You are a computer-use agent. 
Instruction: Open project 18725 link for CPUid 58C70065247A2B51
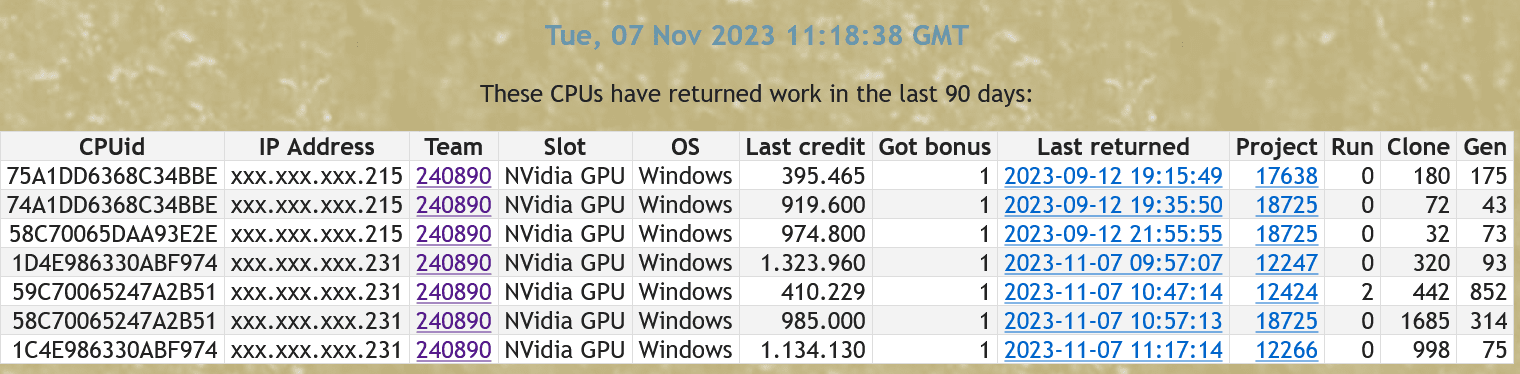click(1287, 322)
